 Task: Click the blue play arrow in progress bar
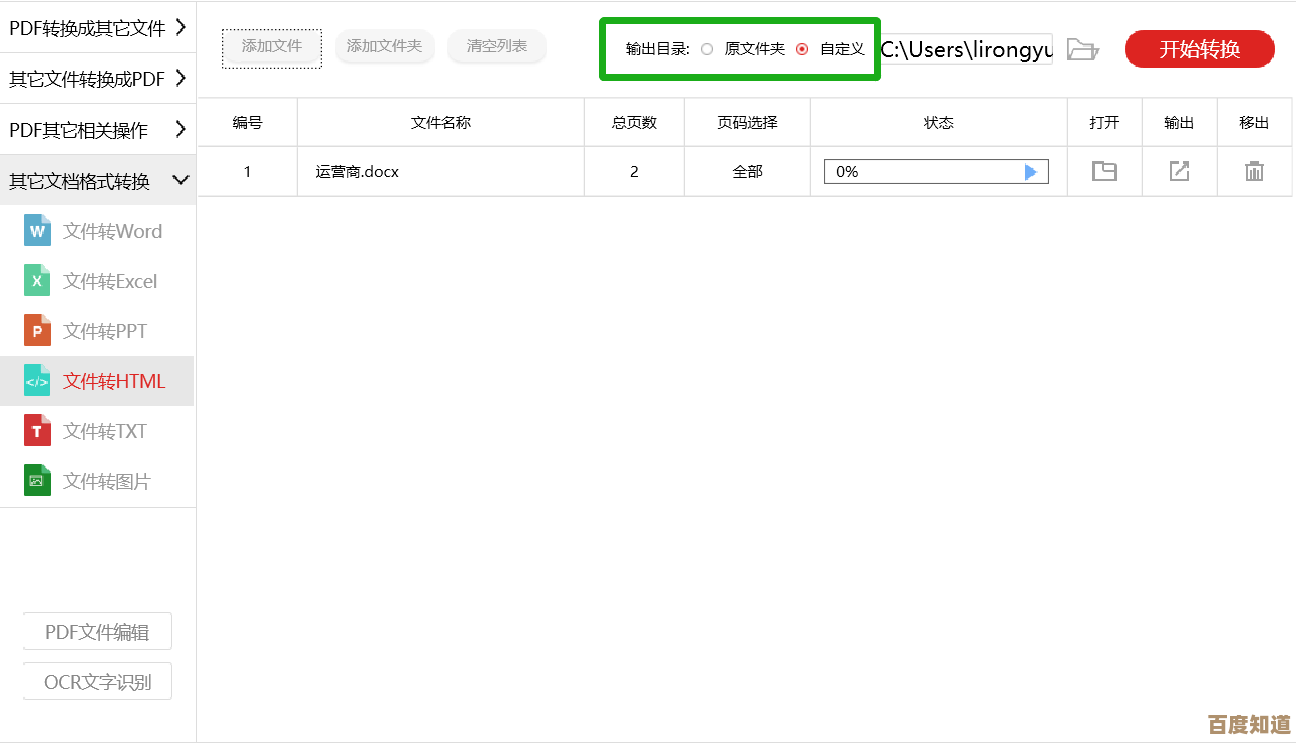[x=1031, y=172]
